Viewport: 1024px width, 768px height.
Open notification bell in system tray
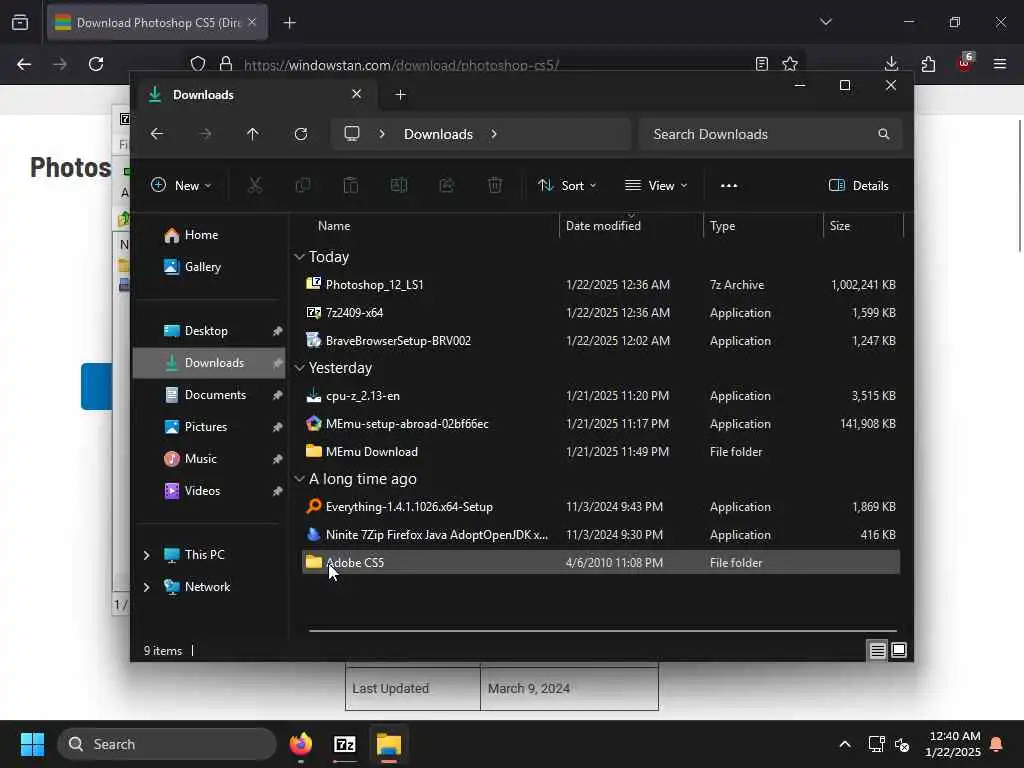pyautogui.click(x=997, y=744)
